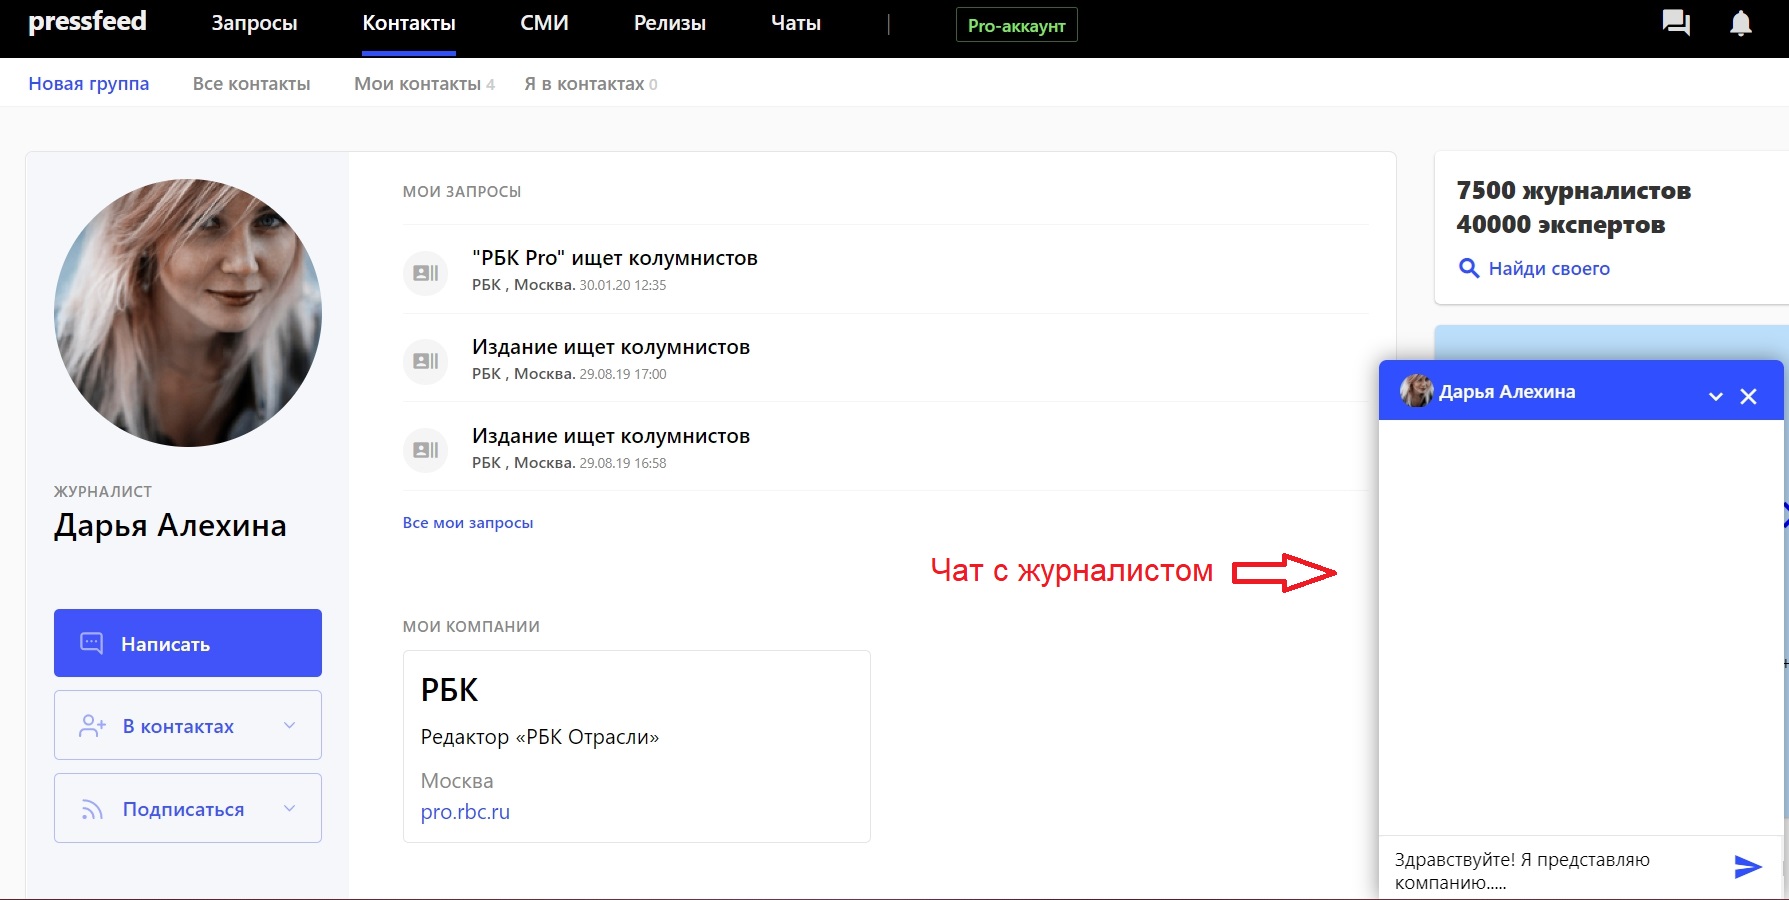Click the Pro-аккаунт button
Viewport: 1789px width, 900px height.
tap(1016, 26)
